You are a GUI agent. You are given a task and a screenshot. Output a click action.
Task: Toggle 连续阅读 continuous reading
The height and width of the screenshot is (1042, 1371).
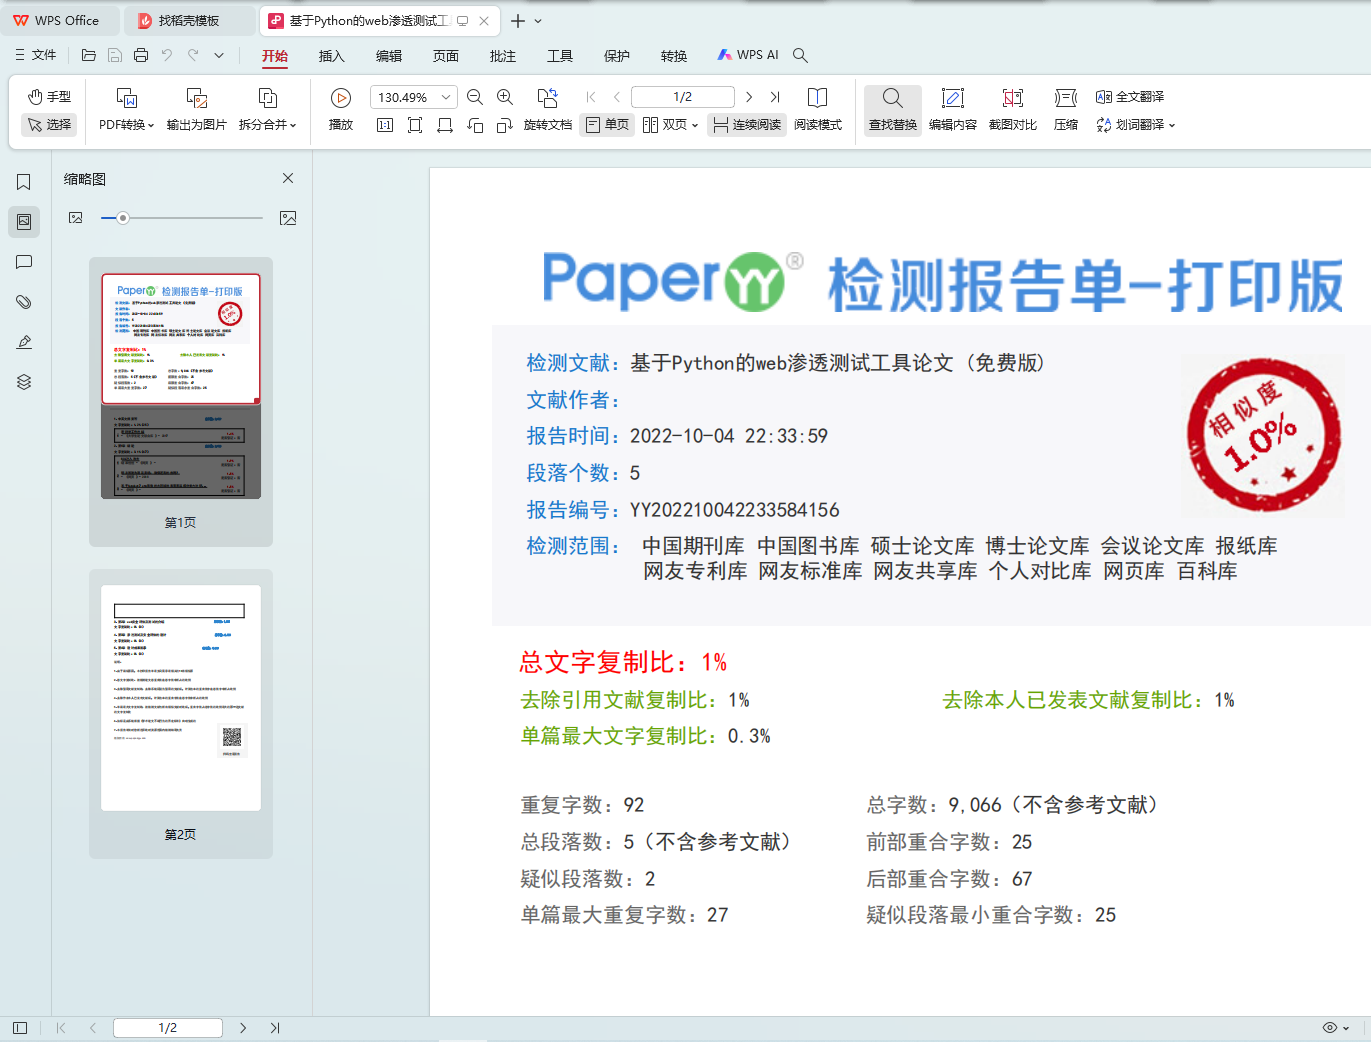pos(747,125)
